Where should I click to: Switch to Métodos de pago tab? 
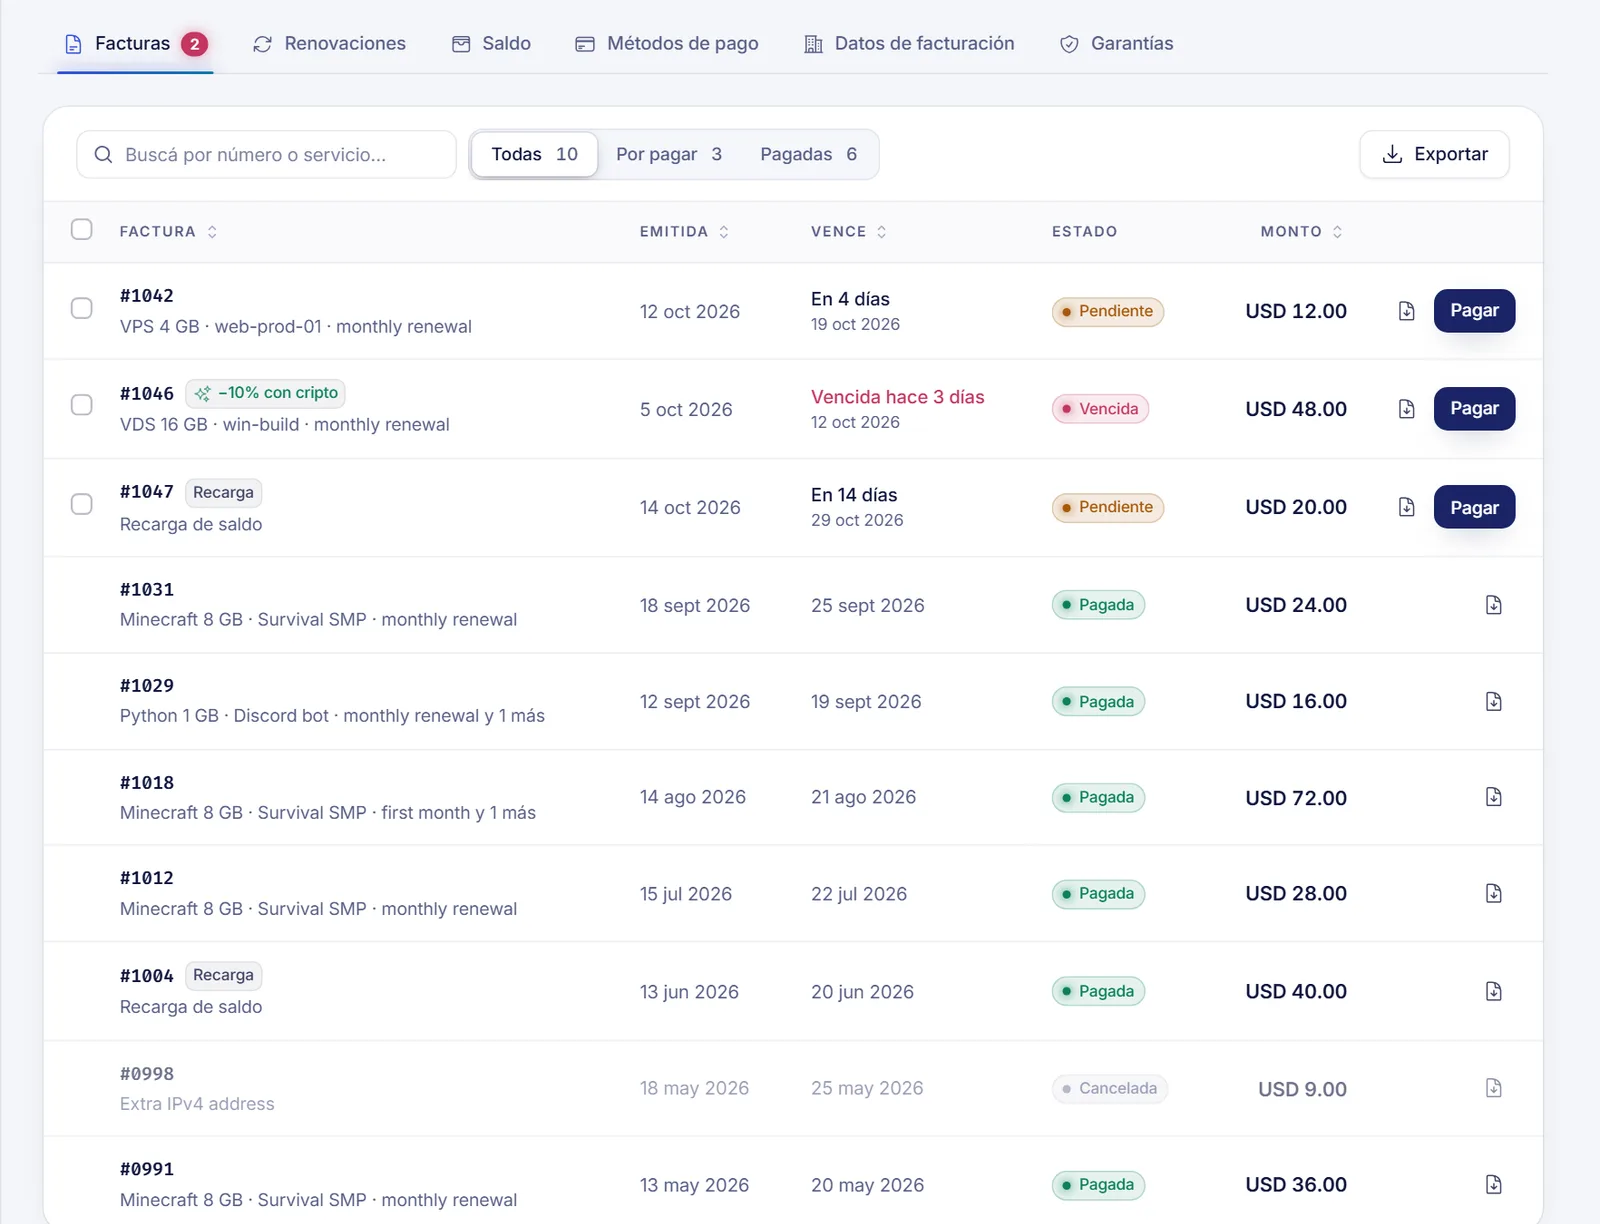(x=666, y=44)
